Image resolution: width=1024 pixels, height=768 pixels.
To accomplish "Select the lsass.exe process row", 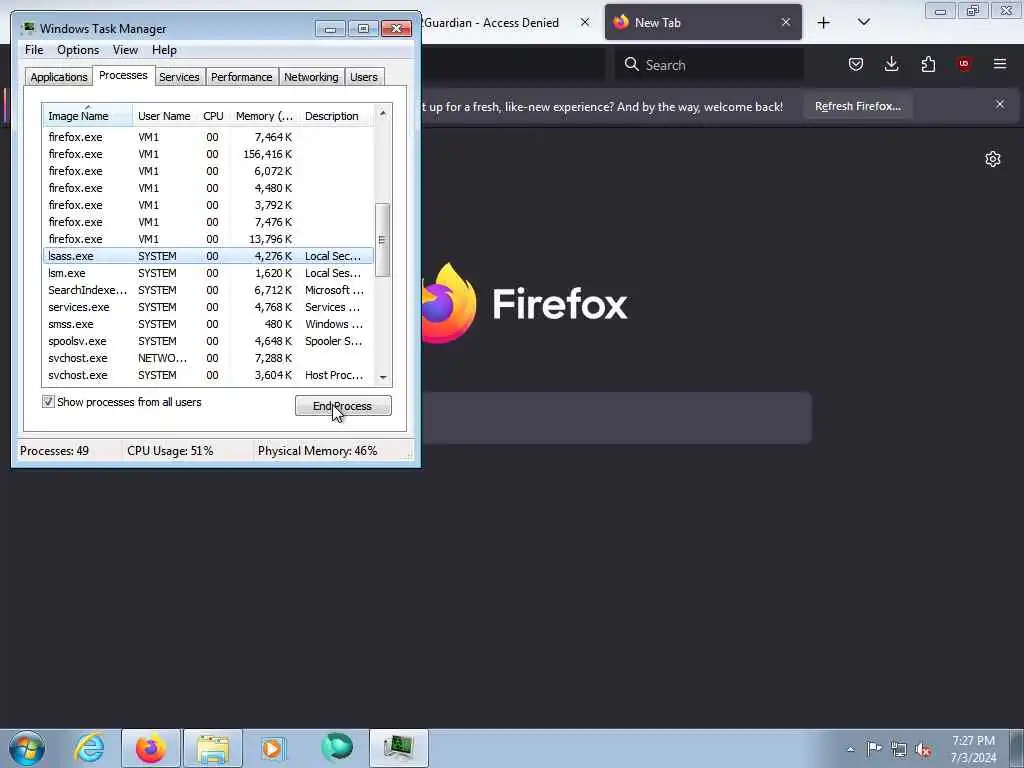I will pos(208,256).
